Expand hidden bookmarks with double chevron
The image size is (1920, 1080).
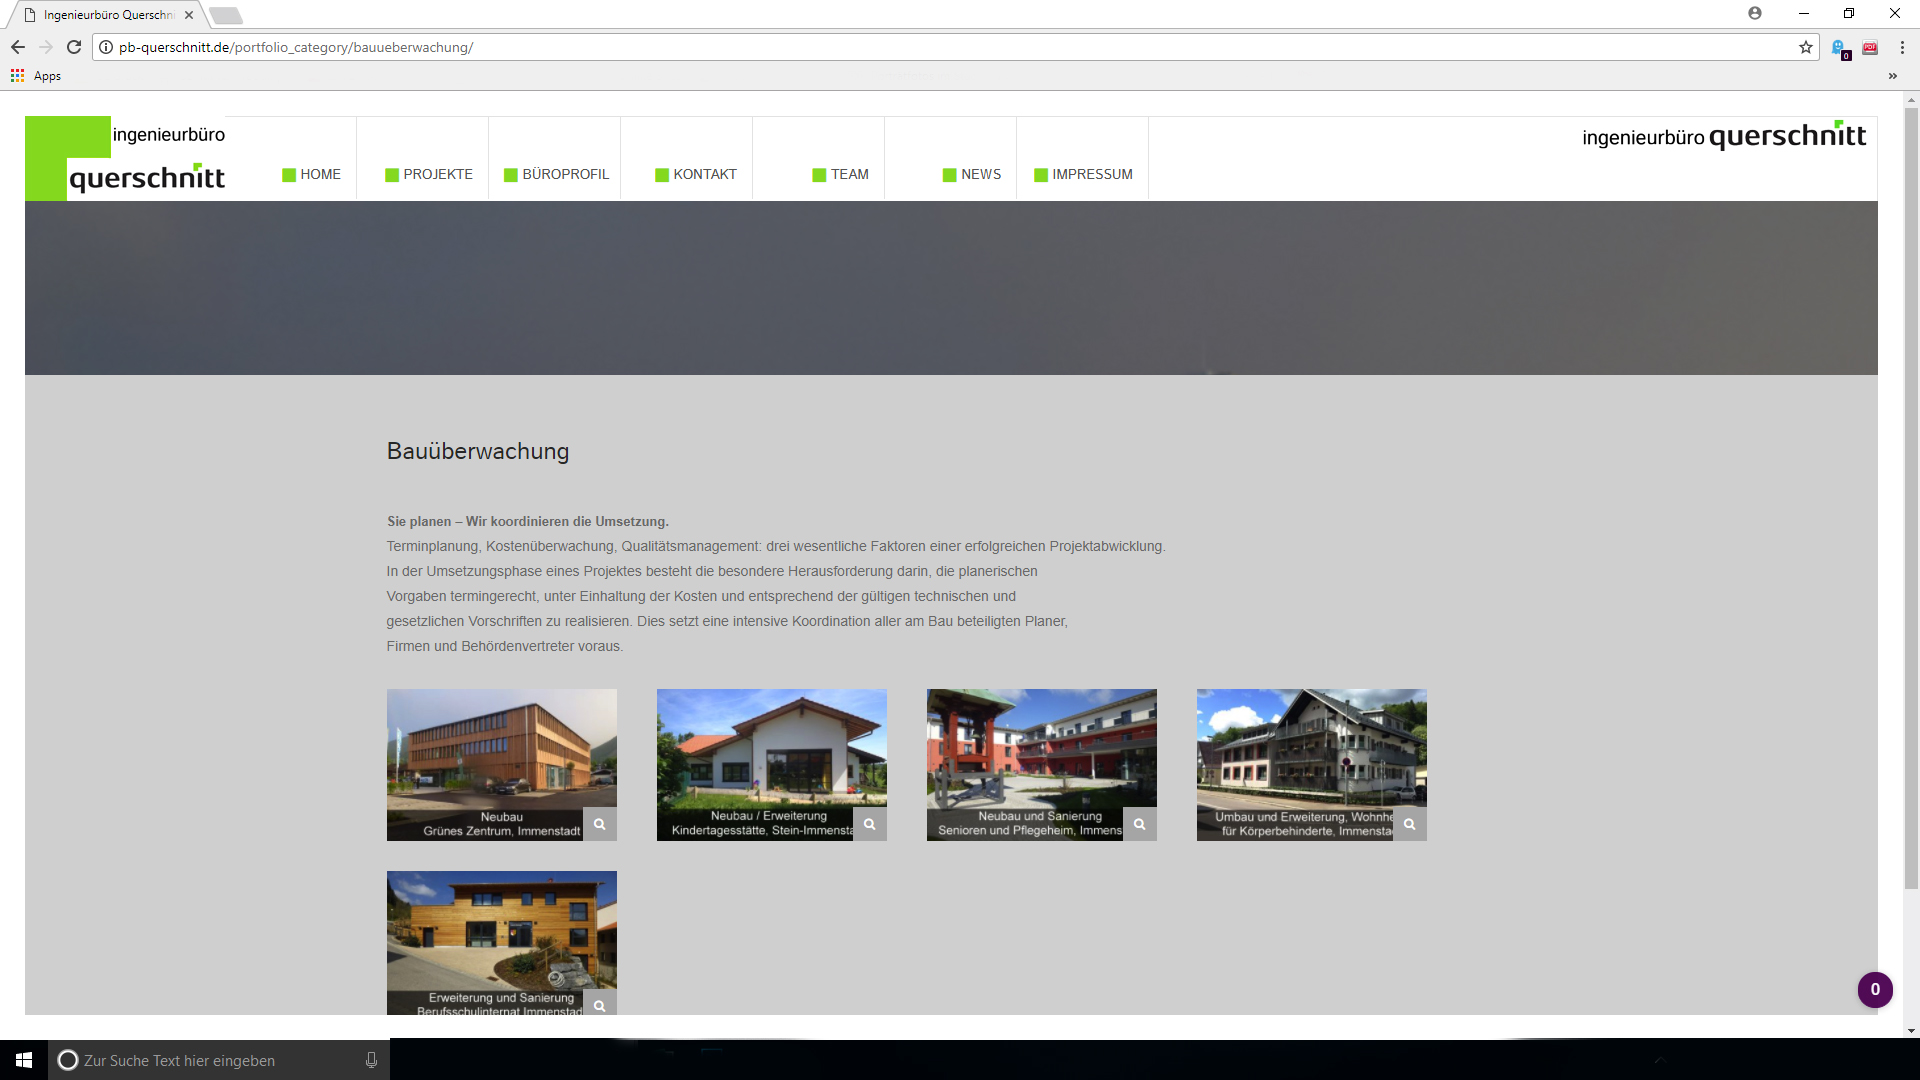[1892, 76]
